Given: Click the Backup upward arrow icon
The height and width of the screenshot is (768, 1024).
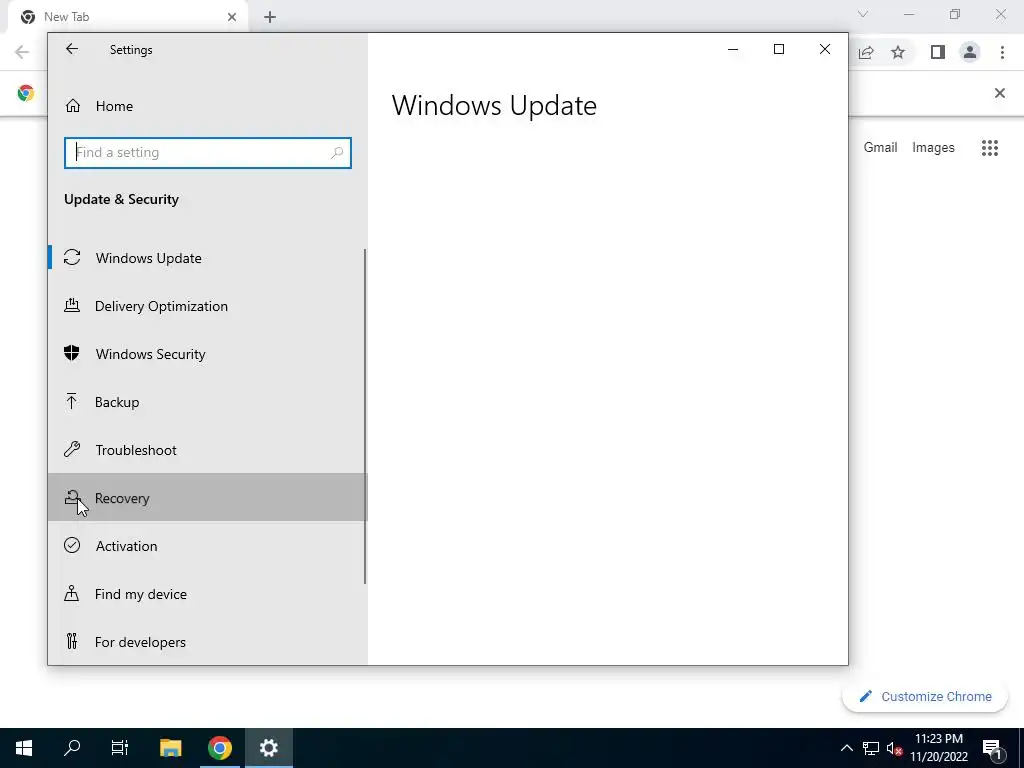Looking at the screenshot, I should [x=71, y=402].
